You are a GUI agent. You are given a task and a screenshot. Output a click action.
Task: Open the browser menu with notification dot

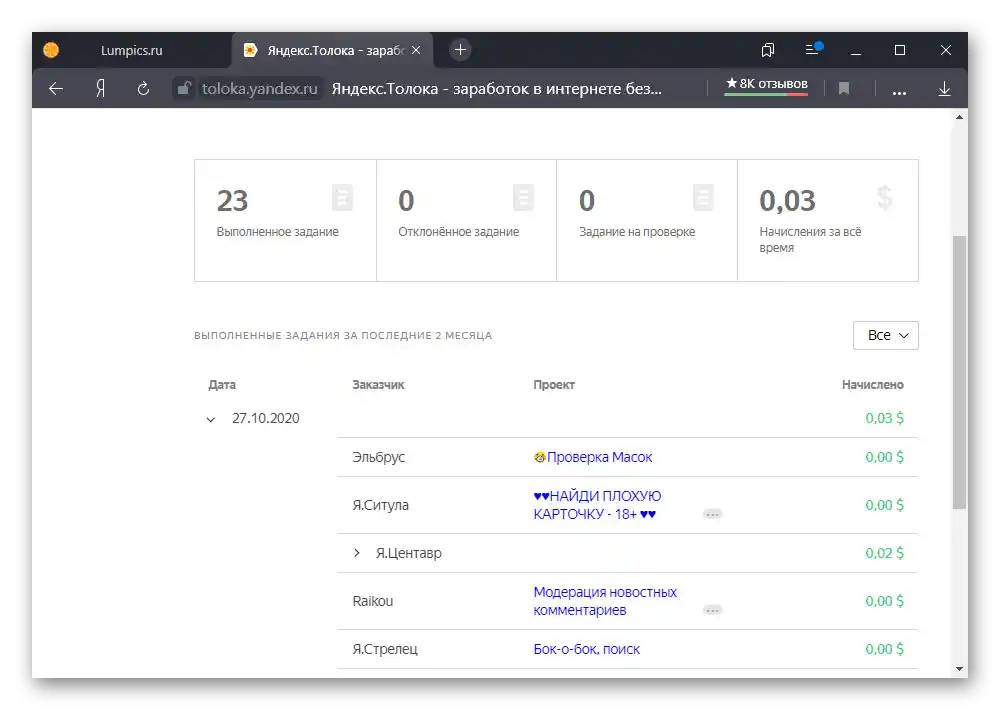pyautogui.click(x=814, y=48)
